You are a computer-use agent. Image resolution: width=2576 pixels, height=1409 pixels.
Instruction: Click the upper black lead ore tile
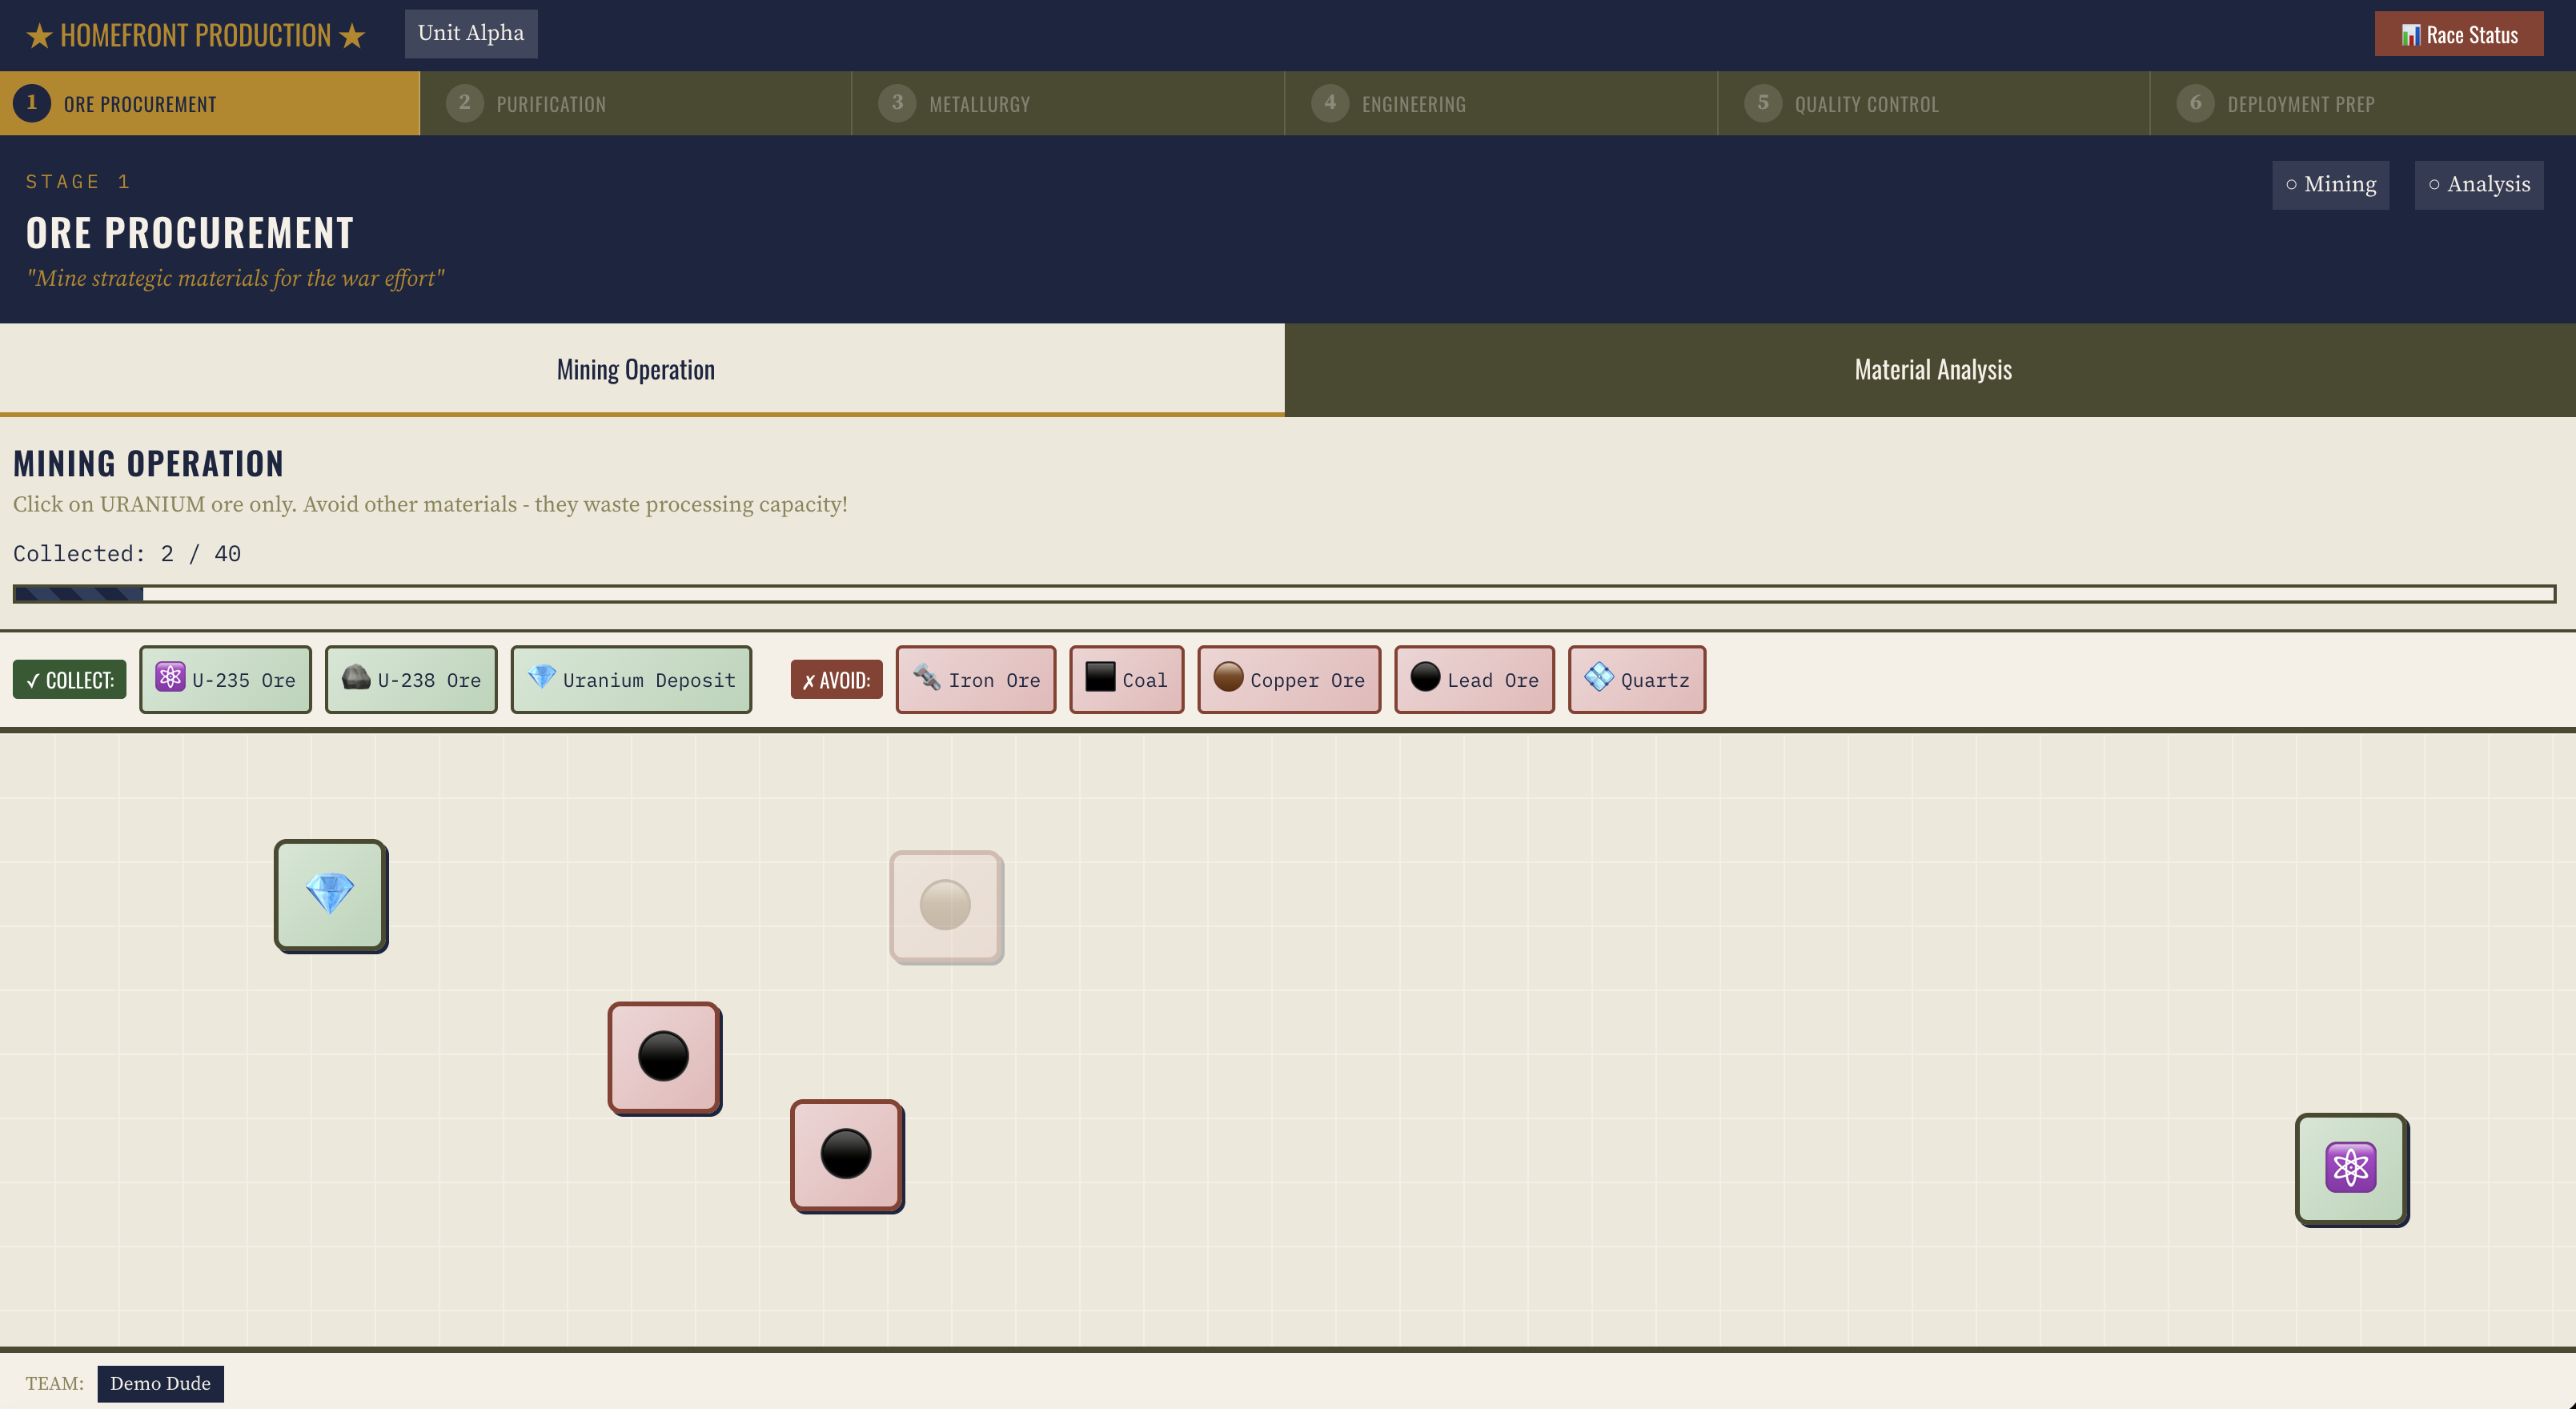[664, 1057]
